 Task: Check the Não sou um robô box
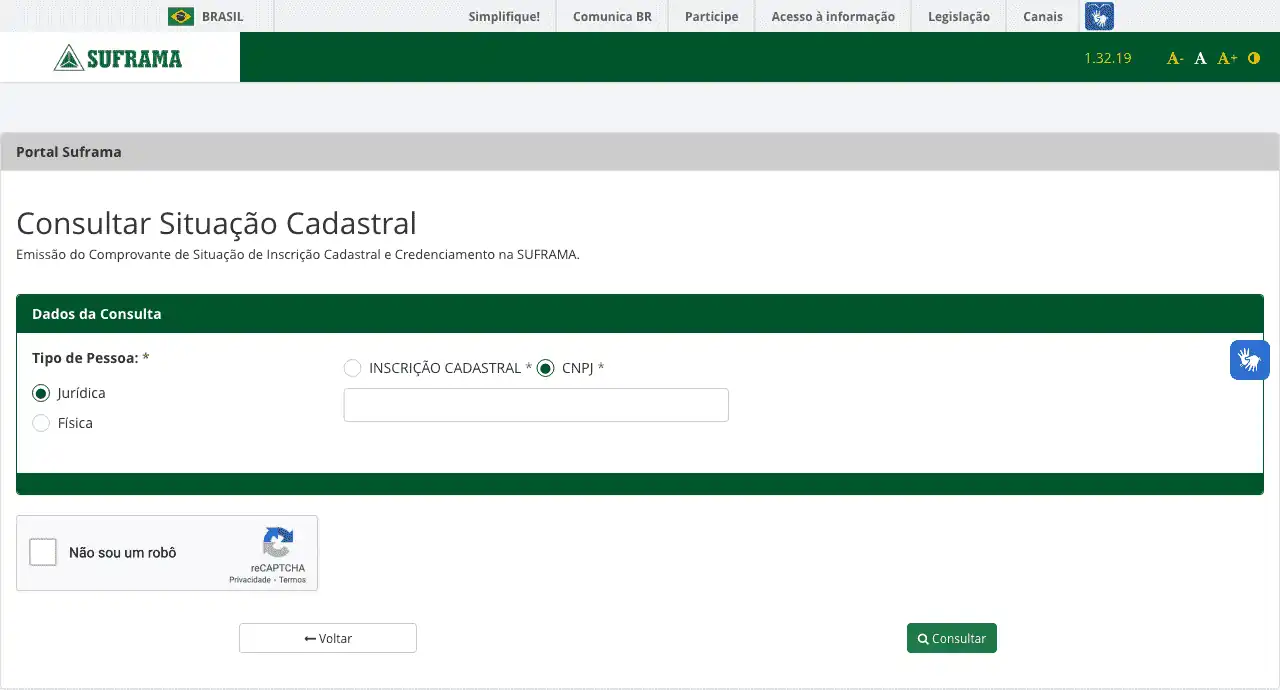(x=43, y=552)
